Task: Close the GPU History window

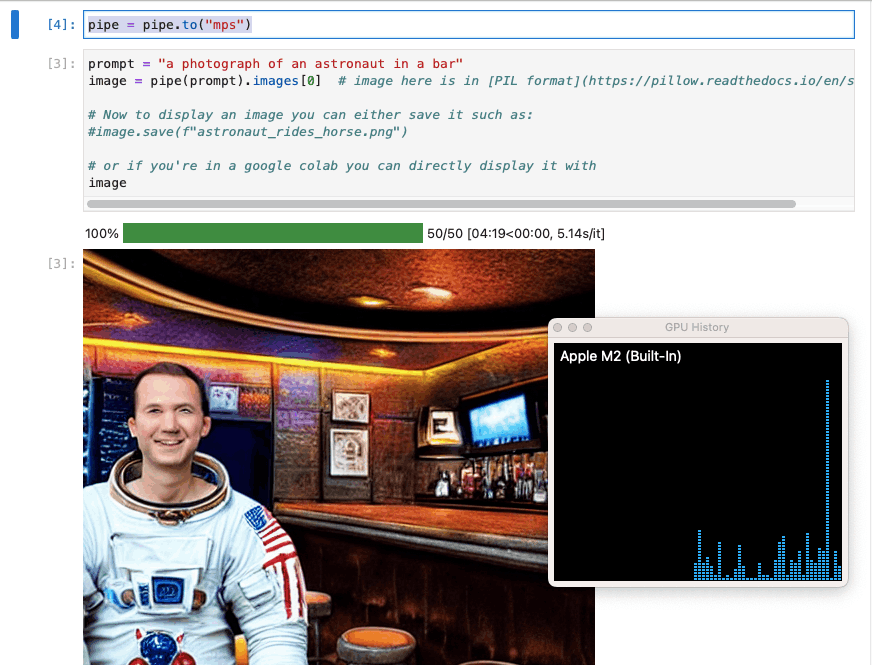Action: 559,328
